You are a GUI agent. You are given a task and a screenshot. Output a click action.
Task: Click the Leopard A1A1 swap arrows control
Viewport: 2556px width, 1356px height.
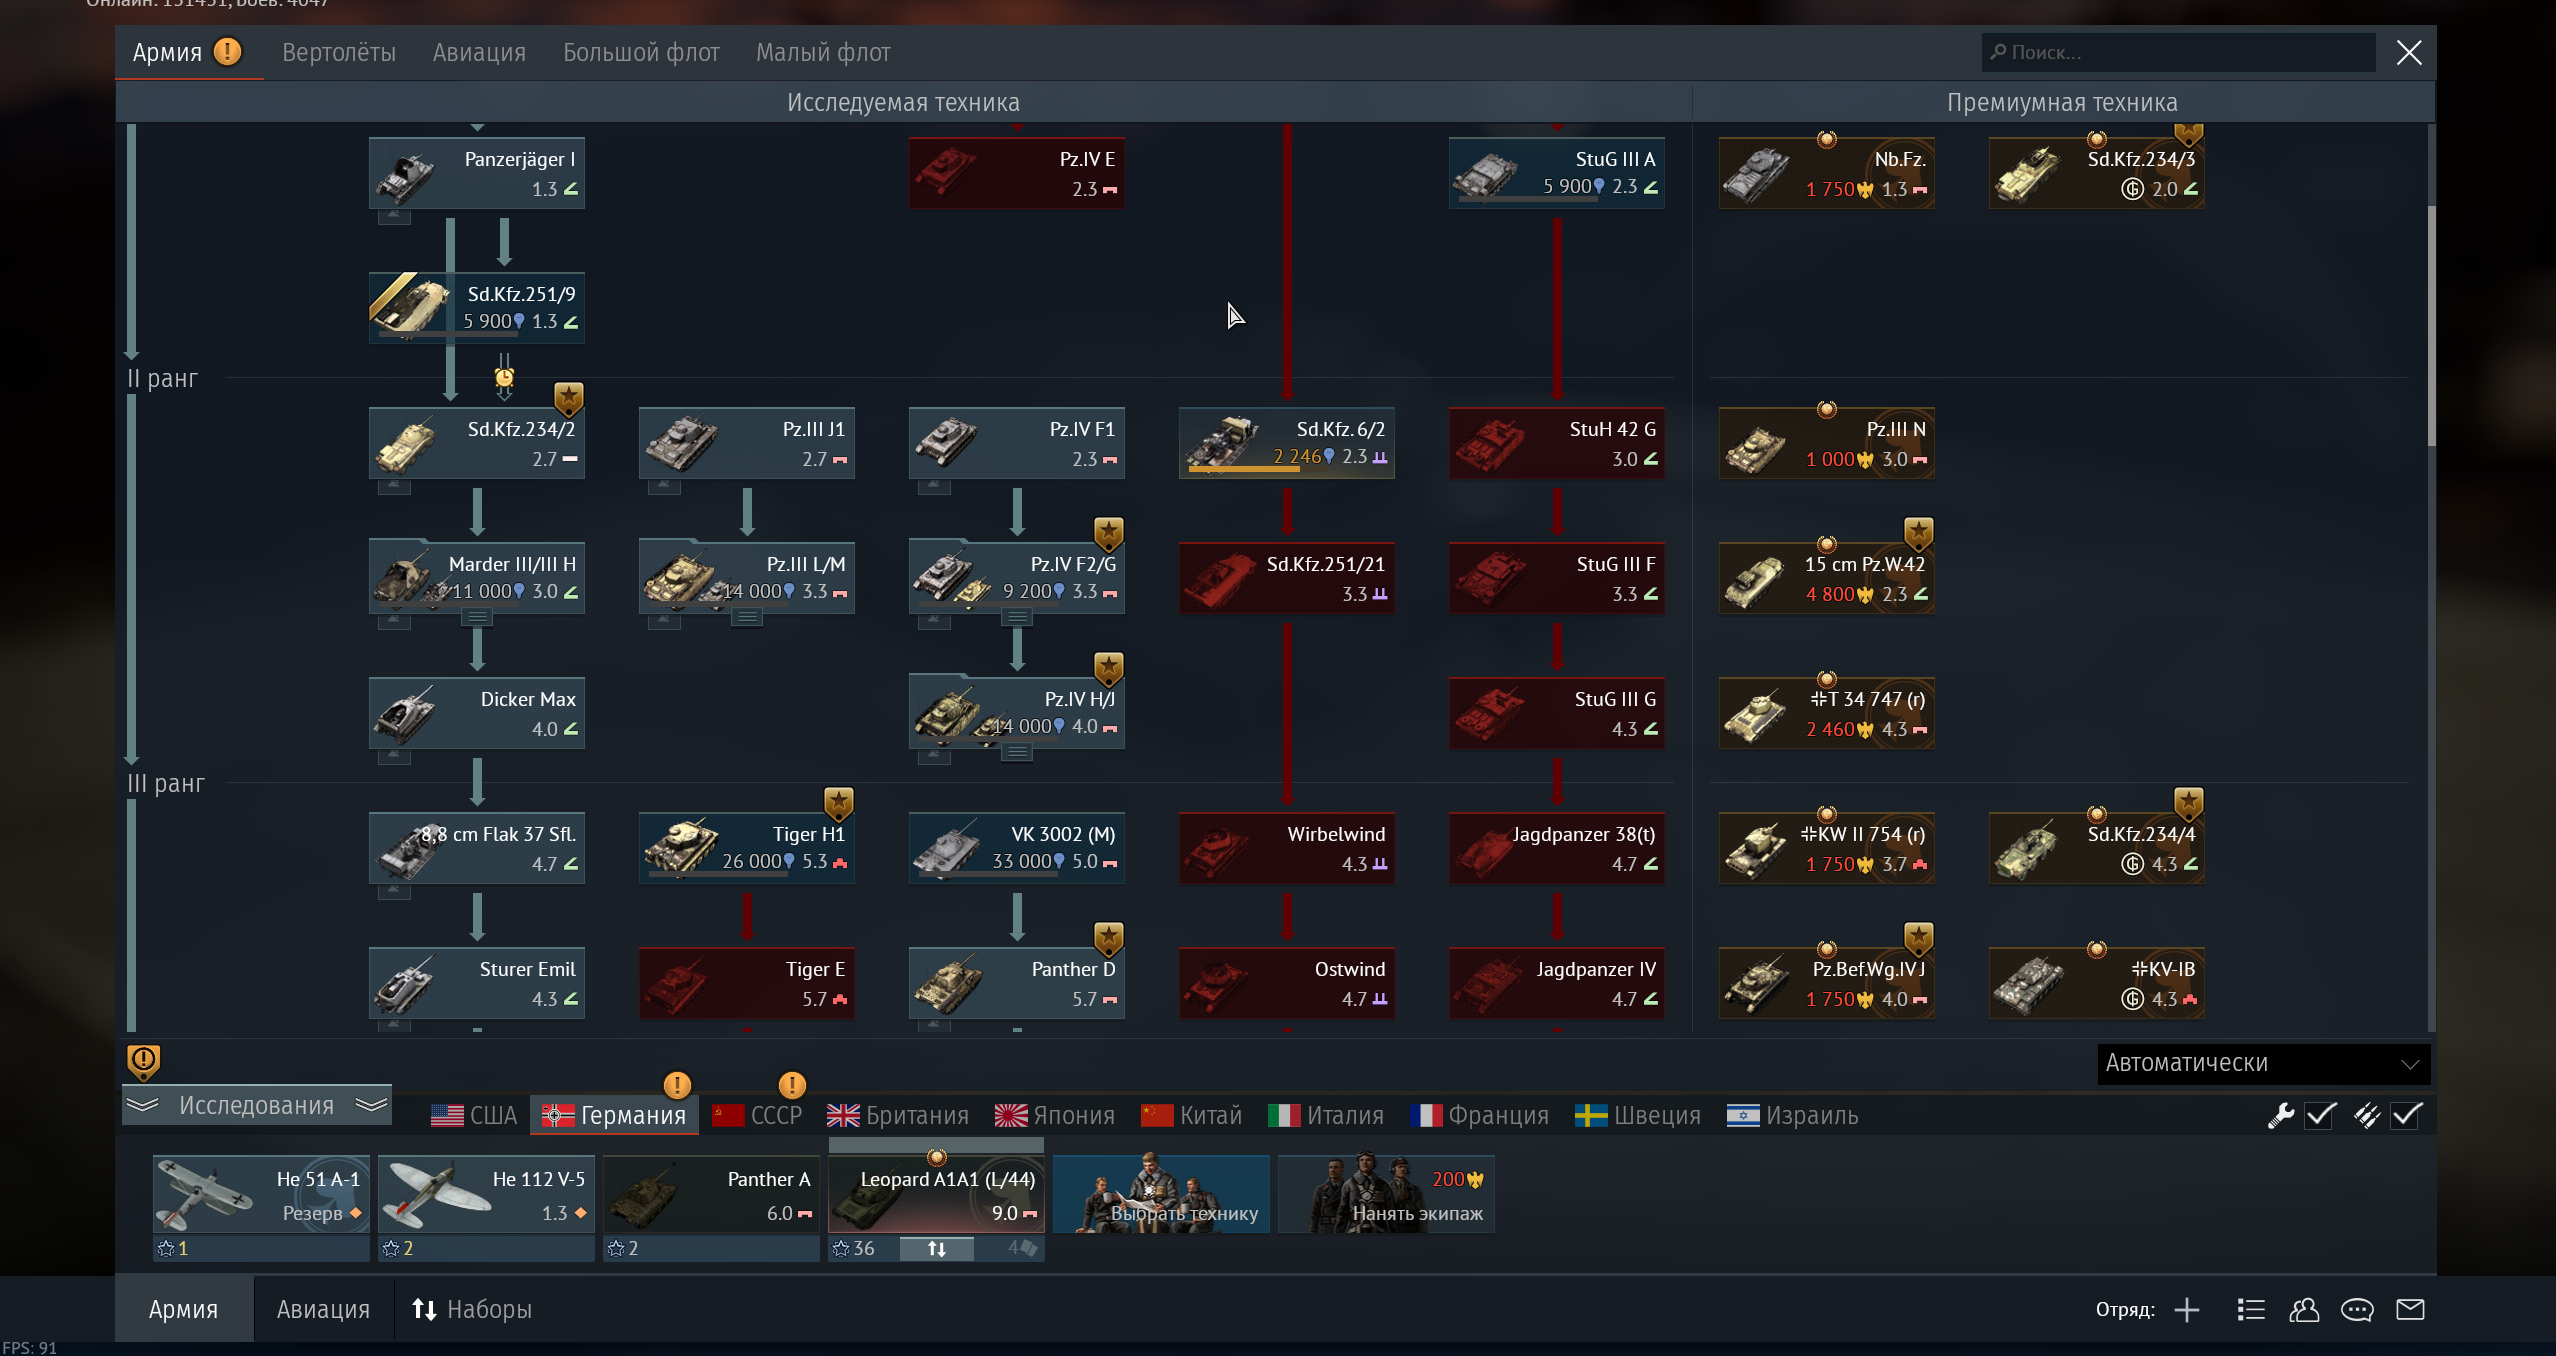(x=937, y=1248)
